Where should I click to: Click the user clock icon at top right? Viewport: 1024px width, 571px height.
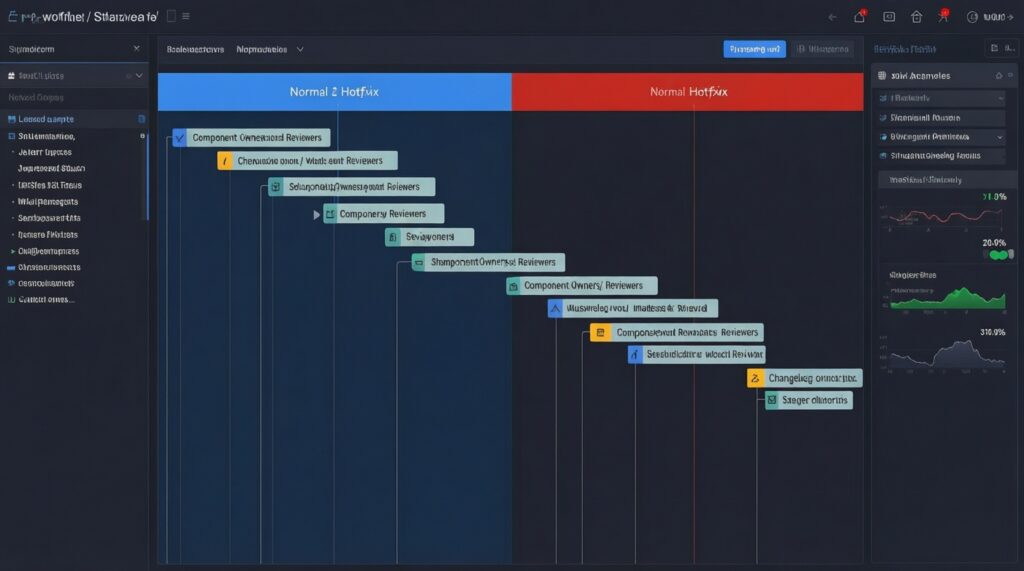tap(971, 17)
